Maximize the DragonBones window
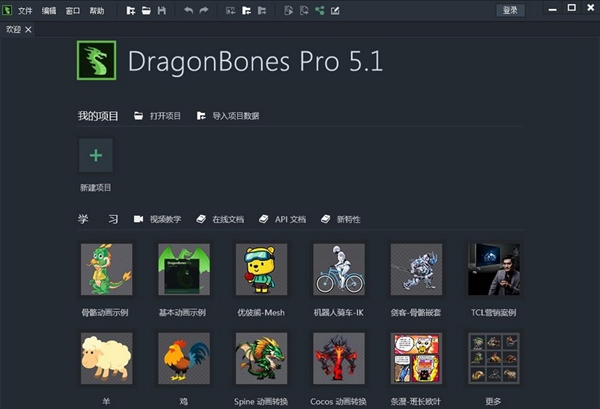600x409 pixels. click(x=572, y=8)
